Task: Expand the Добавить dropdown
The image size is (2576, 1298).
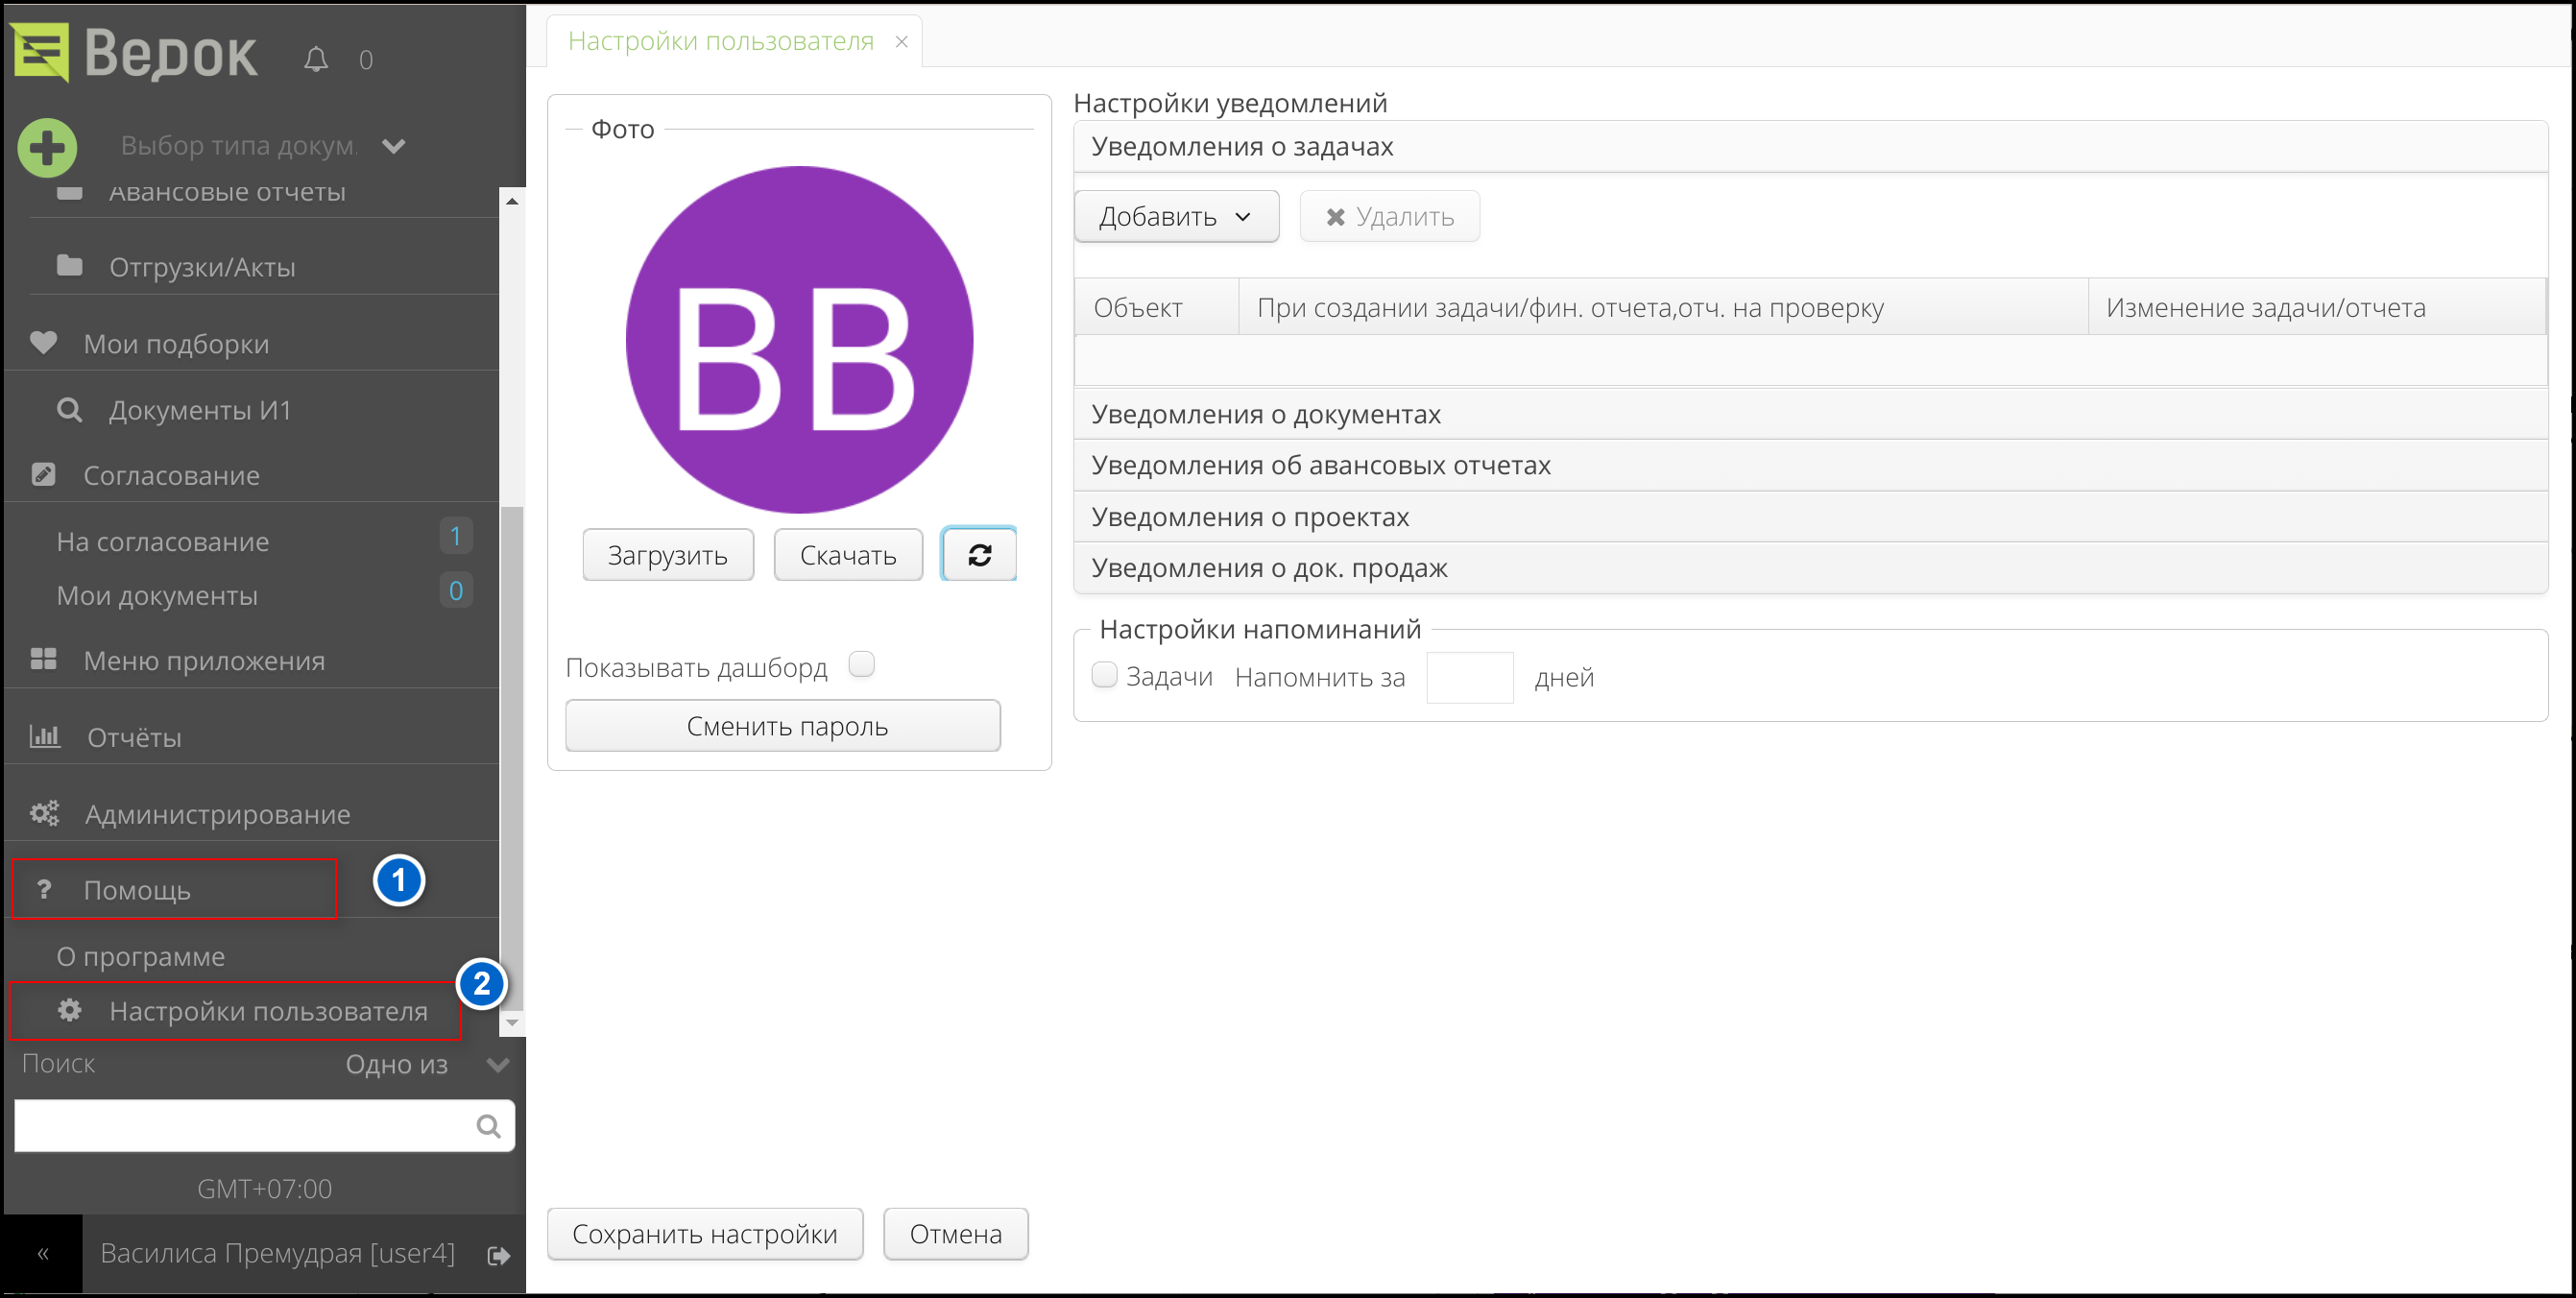Action: pos(1175,216)
